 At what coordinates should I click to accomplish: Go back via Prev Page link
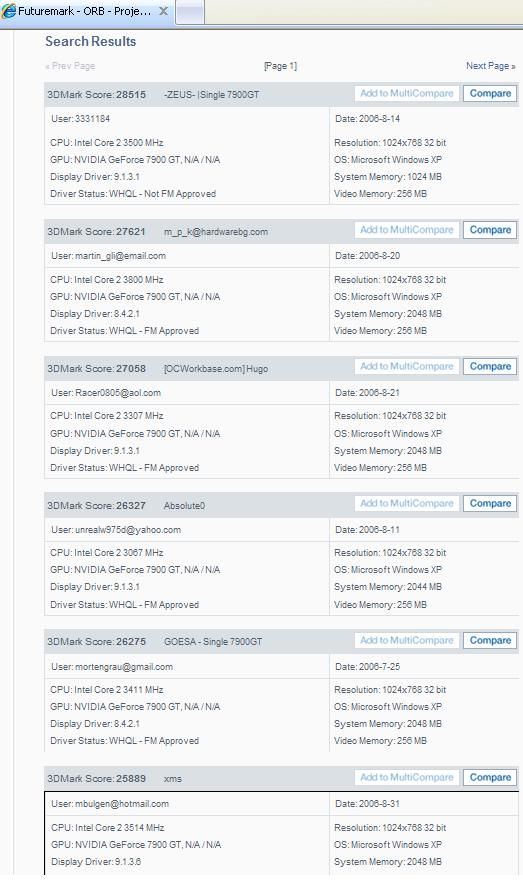point(70,66)
